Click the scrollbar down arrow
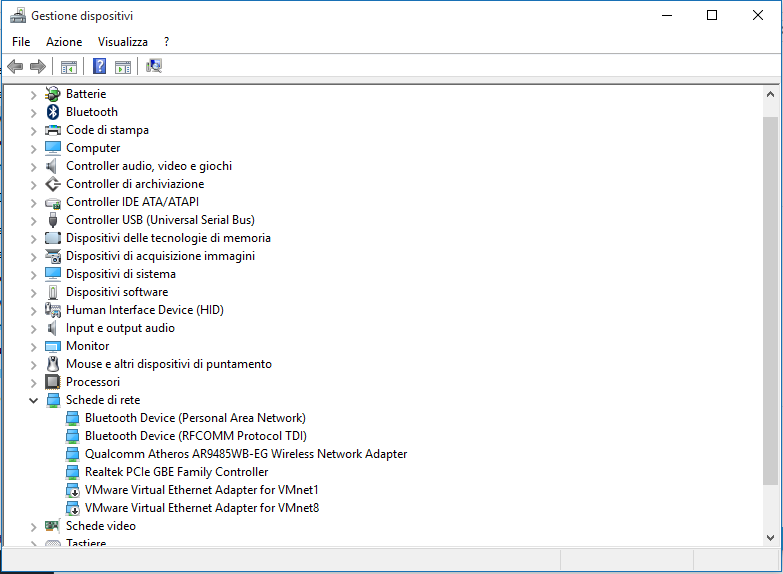Viewport: 783px width, 574px height. pos(770,538)
